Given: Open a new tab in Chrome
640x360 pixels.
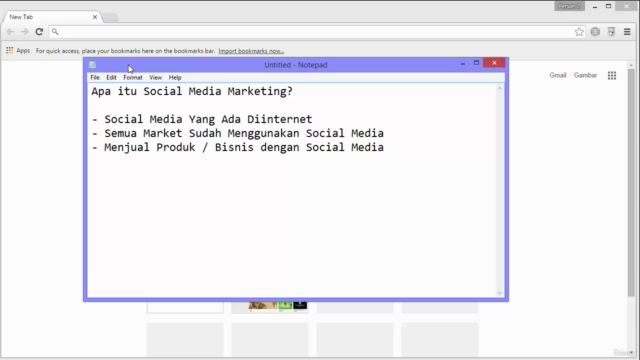Looking at the screenshot, I should point(111,17).
